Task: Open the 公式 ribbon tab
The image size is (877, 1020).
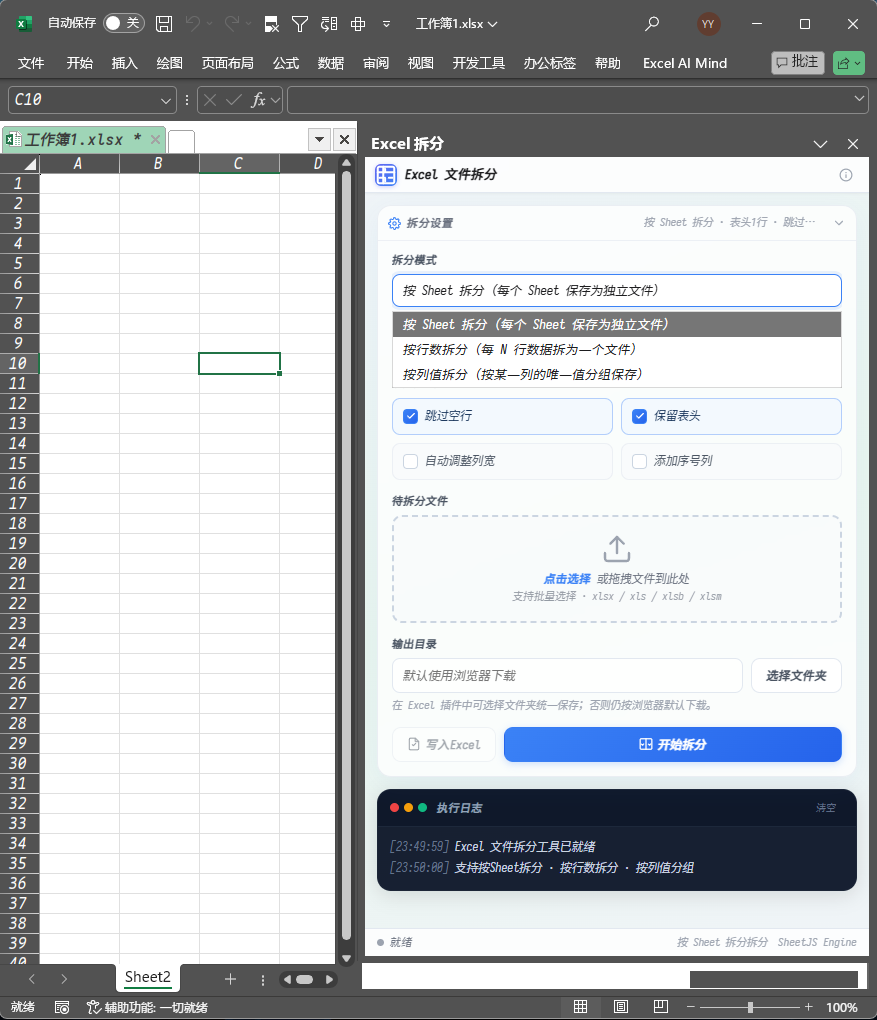Action: pos(286,64)
